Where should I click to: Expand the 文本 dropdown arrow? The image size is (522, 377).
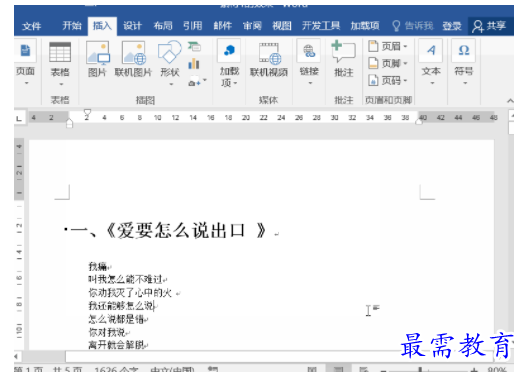tap(432, 83)
